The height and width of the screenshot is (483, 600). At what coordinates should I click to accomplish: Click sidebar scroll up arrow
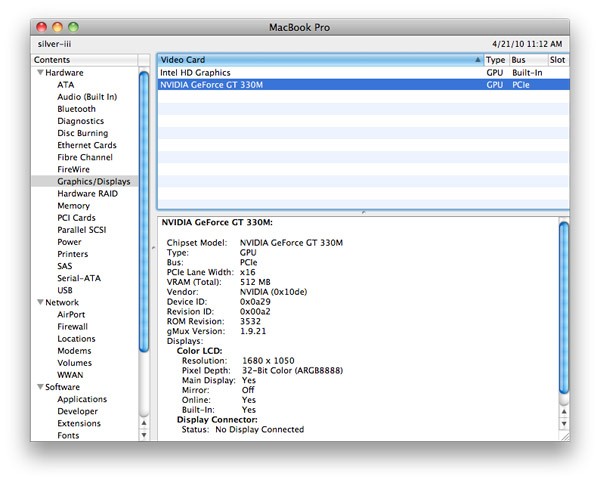144,423
